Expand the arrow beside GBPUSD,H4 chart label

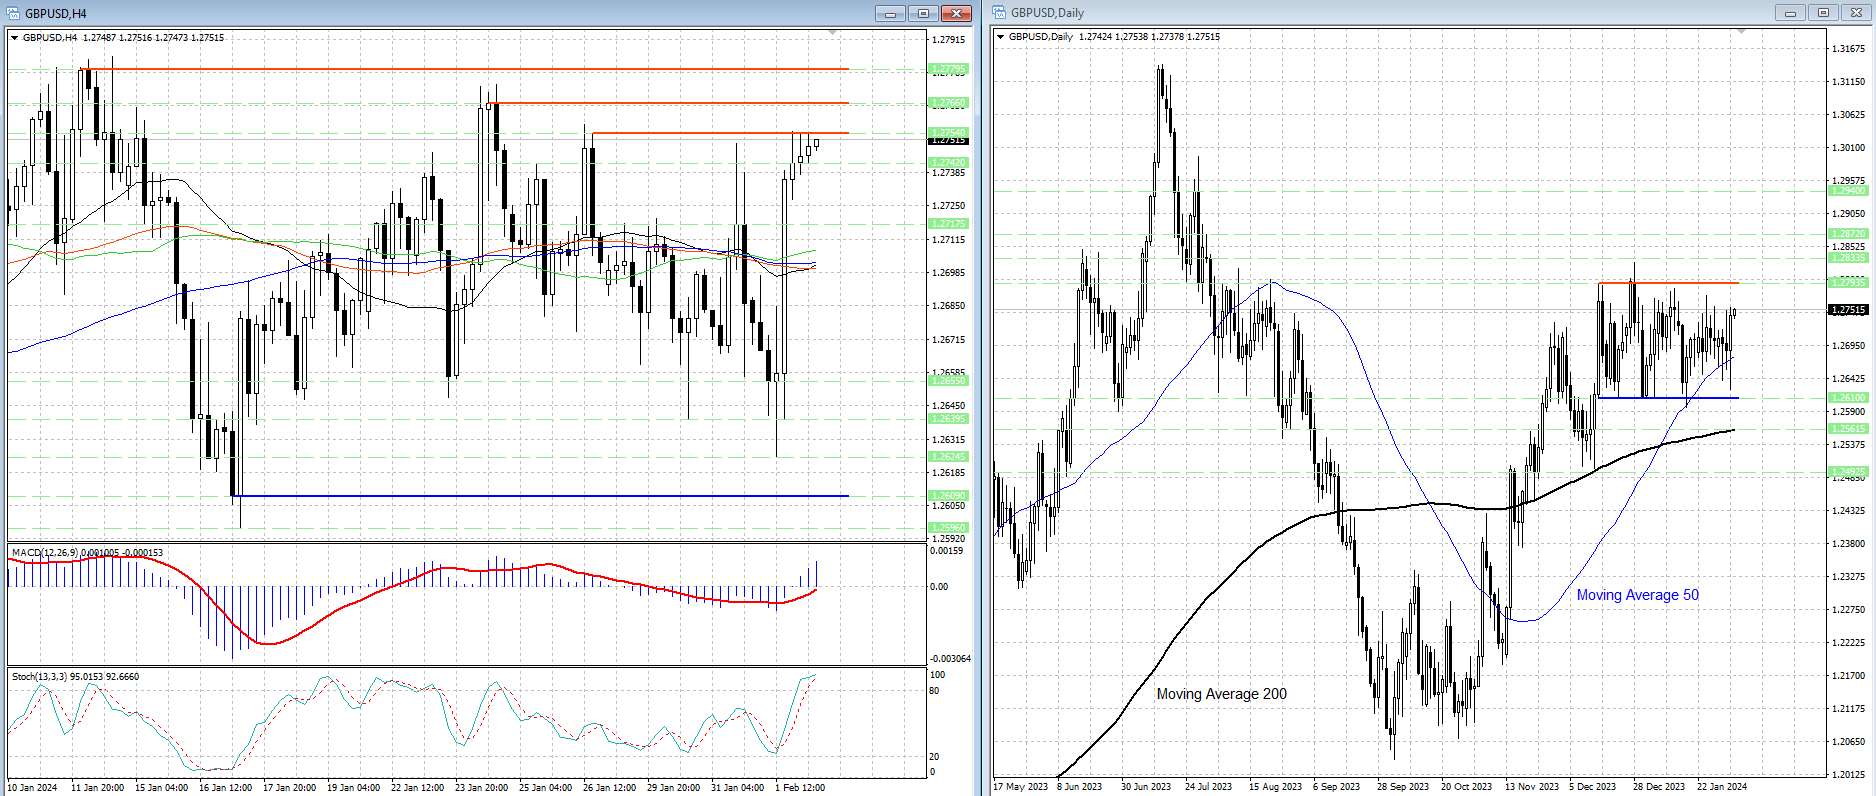coord(15,38)
